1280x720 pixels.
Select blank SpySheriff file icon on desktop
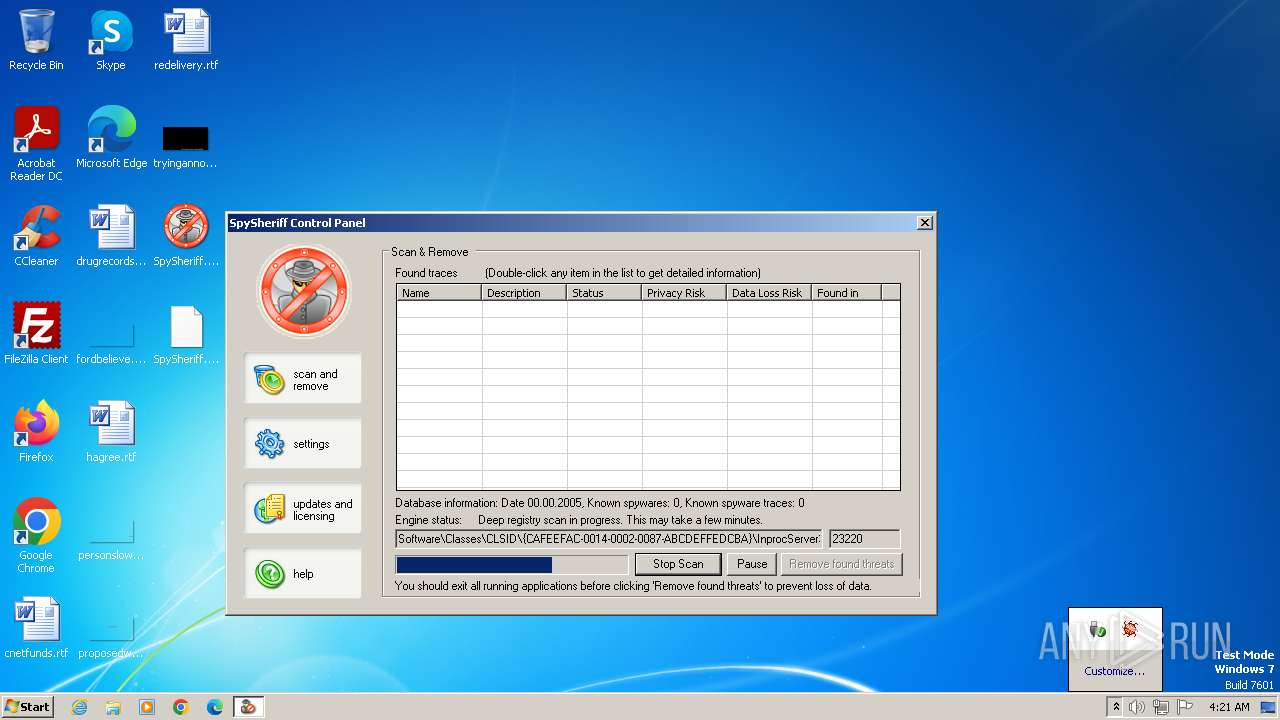[x=186, y=334]
